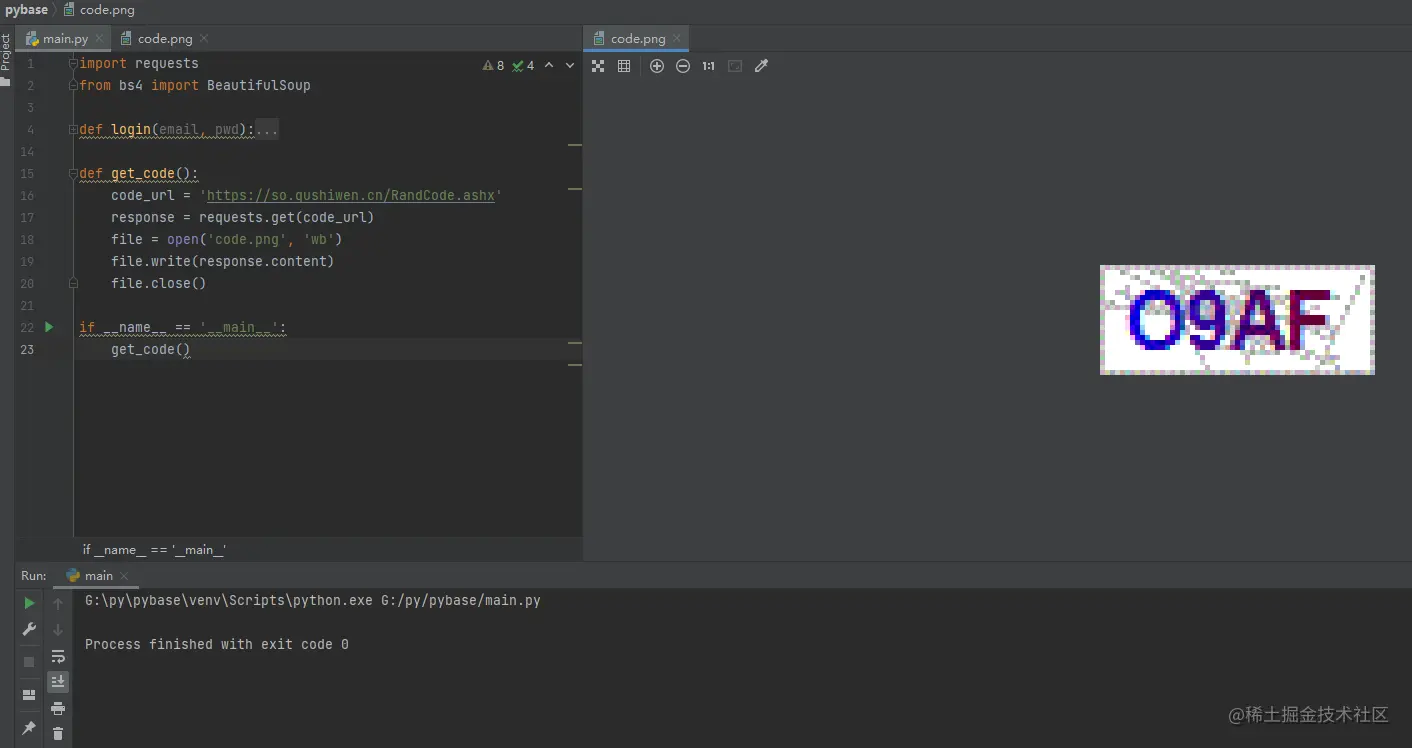Close the main run tab
This screenshot has height=748, width=1412.
pos(124,576)
